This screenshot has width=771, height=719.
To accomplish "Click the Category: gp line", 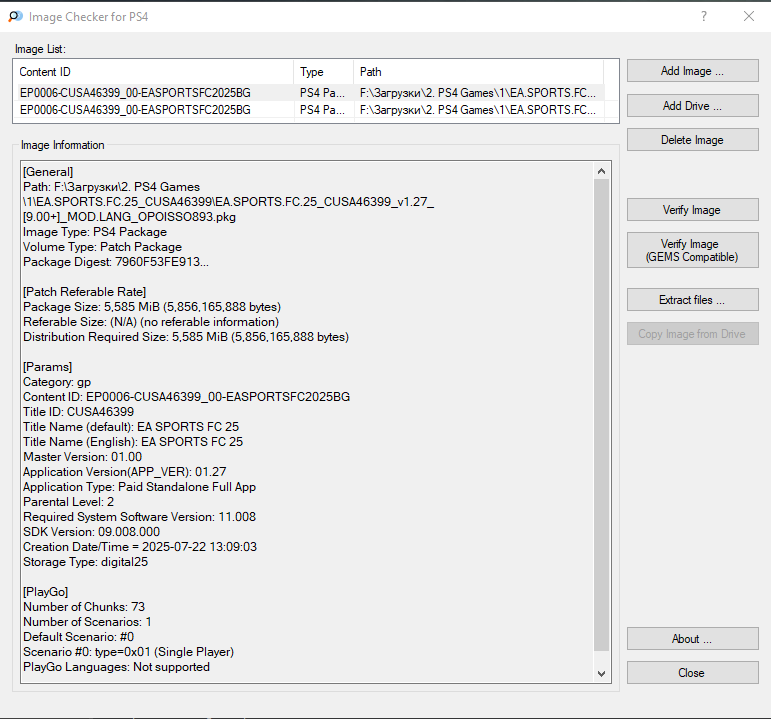I will point(57,382).
